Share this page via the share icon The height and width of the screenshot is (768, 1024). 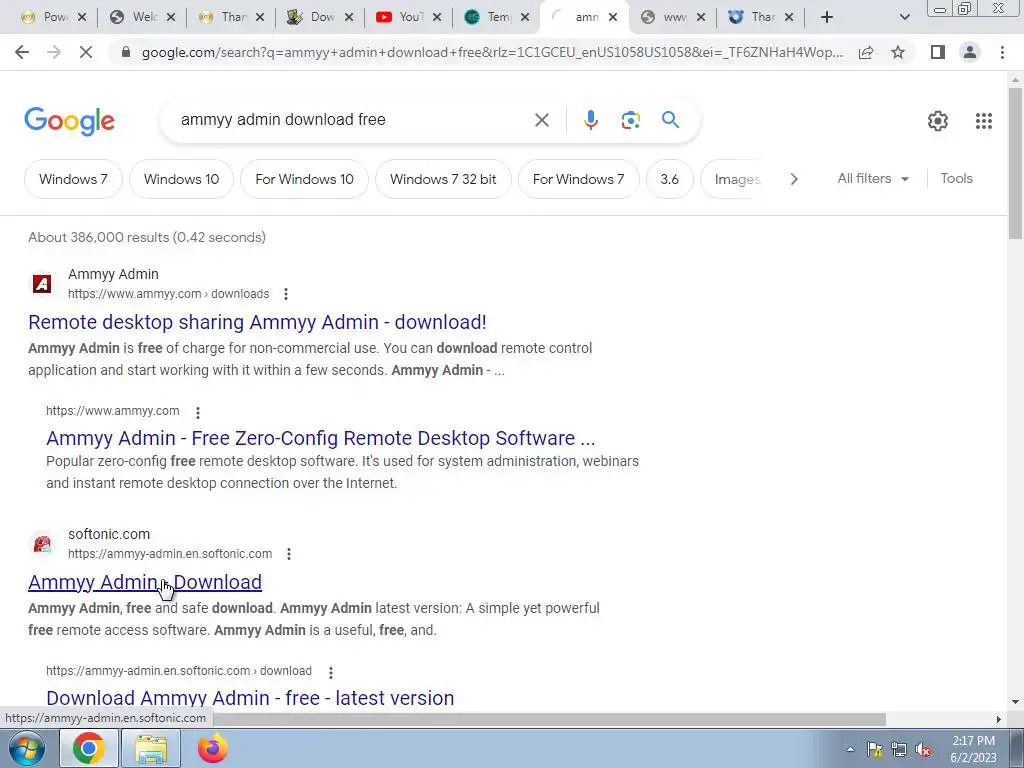coord(866,52)
